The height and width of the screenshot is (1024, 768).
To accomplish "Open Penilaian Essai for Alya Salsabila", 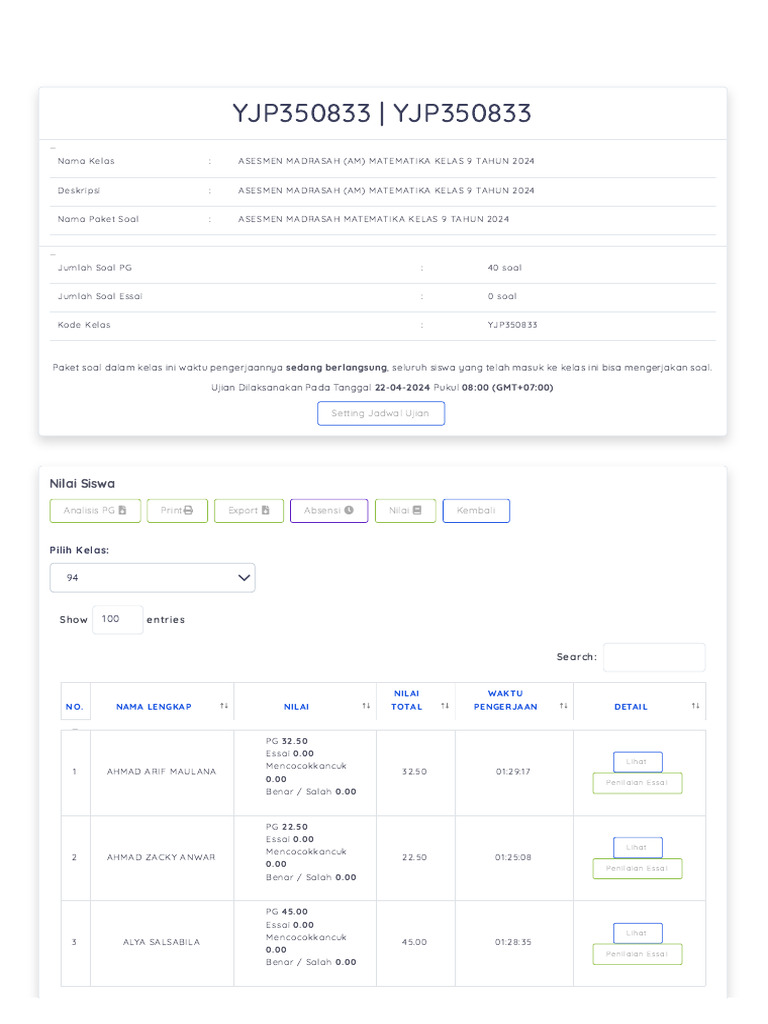I will point(637,954).
